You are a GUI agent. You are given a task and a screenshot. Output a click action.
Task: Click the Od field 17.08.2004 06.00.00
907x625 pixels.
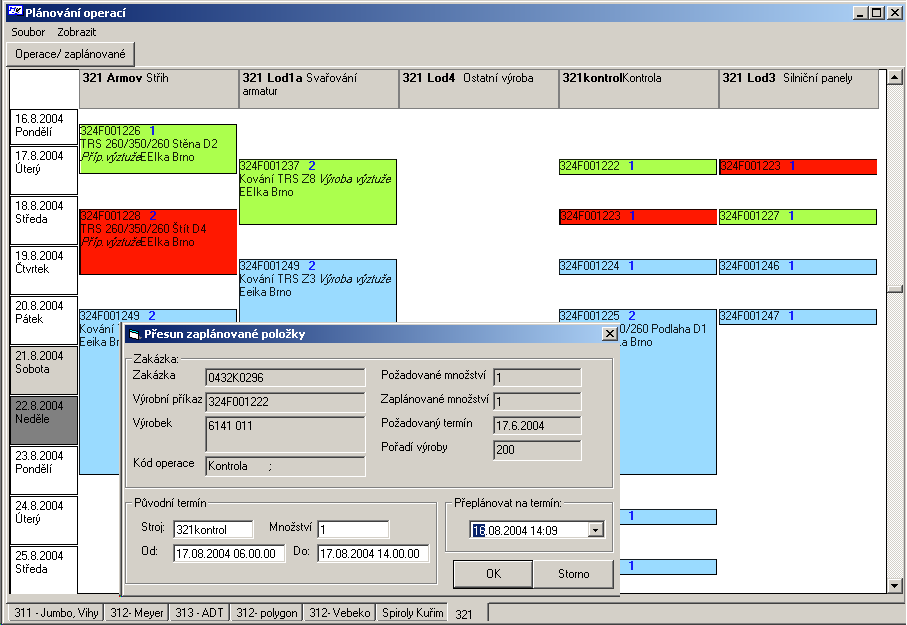point(229,554)
